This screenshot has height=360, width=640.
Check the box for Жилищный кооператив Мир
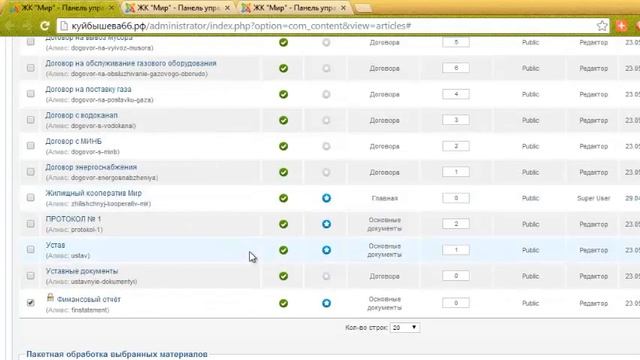31,198
